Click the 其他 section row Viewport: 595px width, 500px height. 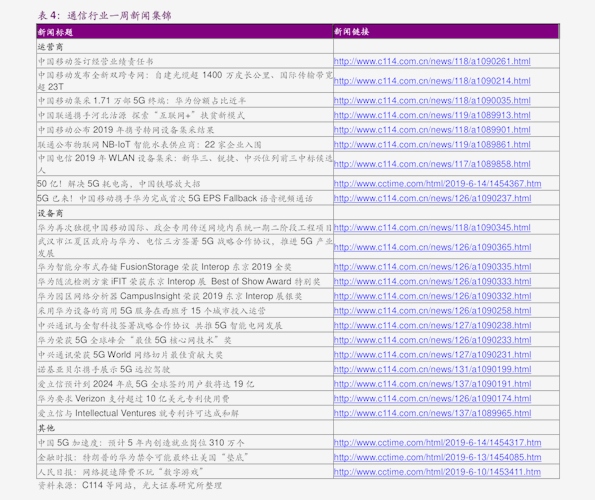(298, 428)
